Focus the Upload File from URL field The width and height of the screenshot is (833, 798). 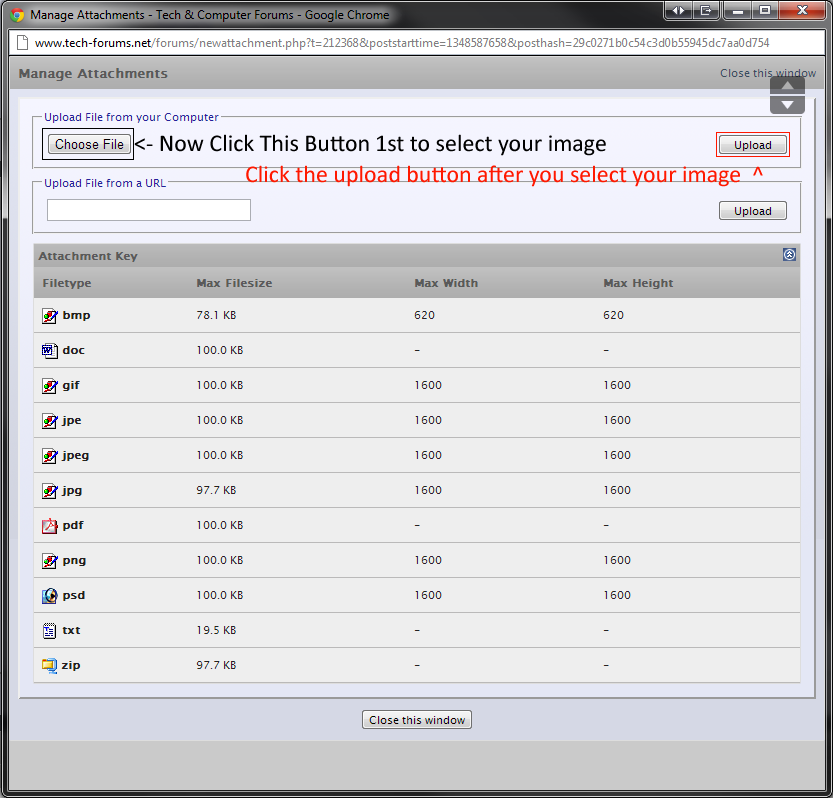pos(149,210)
